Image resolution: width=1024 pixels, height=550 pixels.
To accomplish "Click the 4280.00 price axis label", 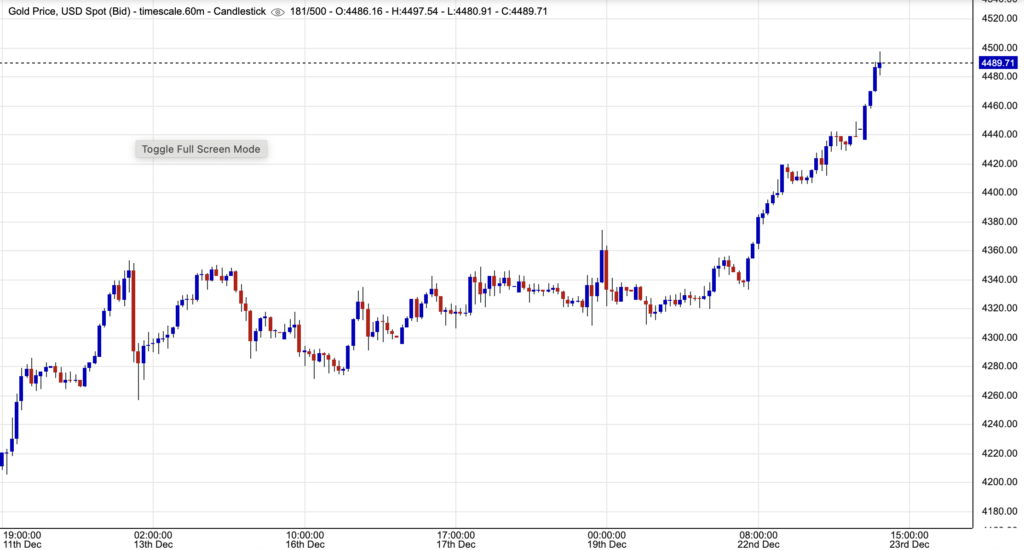I will (x=999, y=366).
